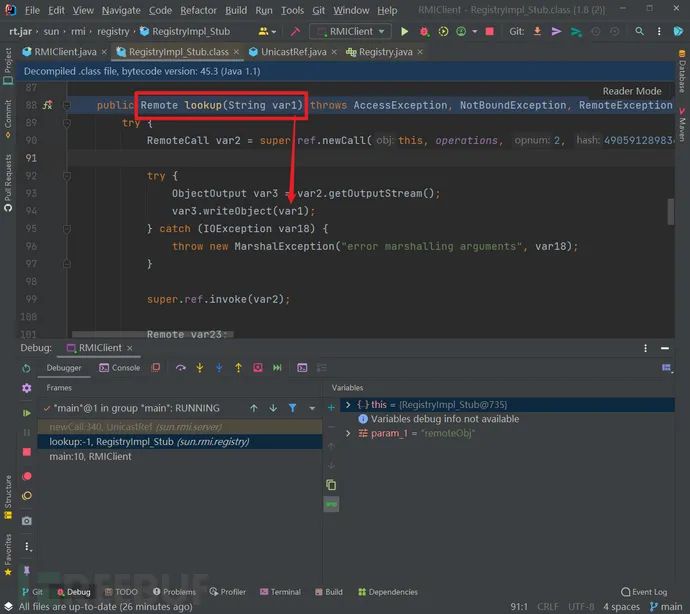
Task: Open the profiler run options dropdown arrow
Action: [x=474, y=31]
